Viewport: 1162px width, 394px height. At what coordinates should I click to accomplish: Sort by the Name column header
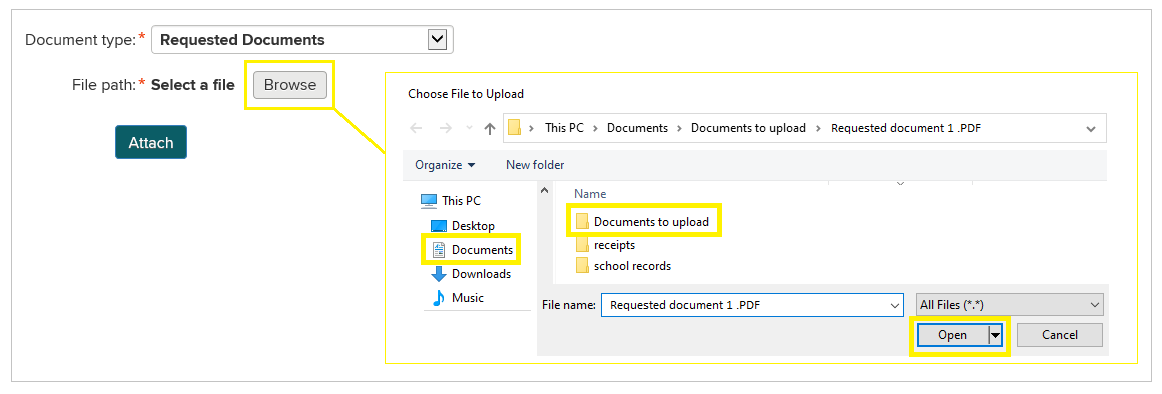coord(590,194)
